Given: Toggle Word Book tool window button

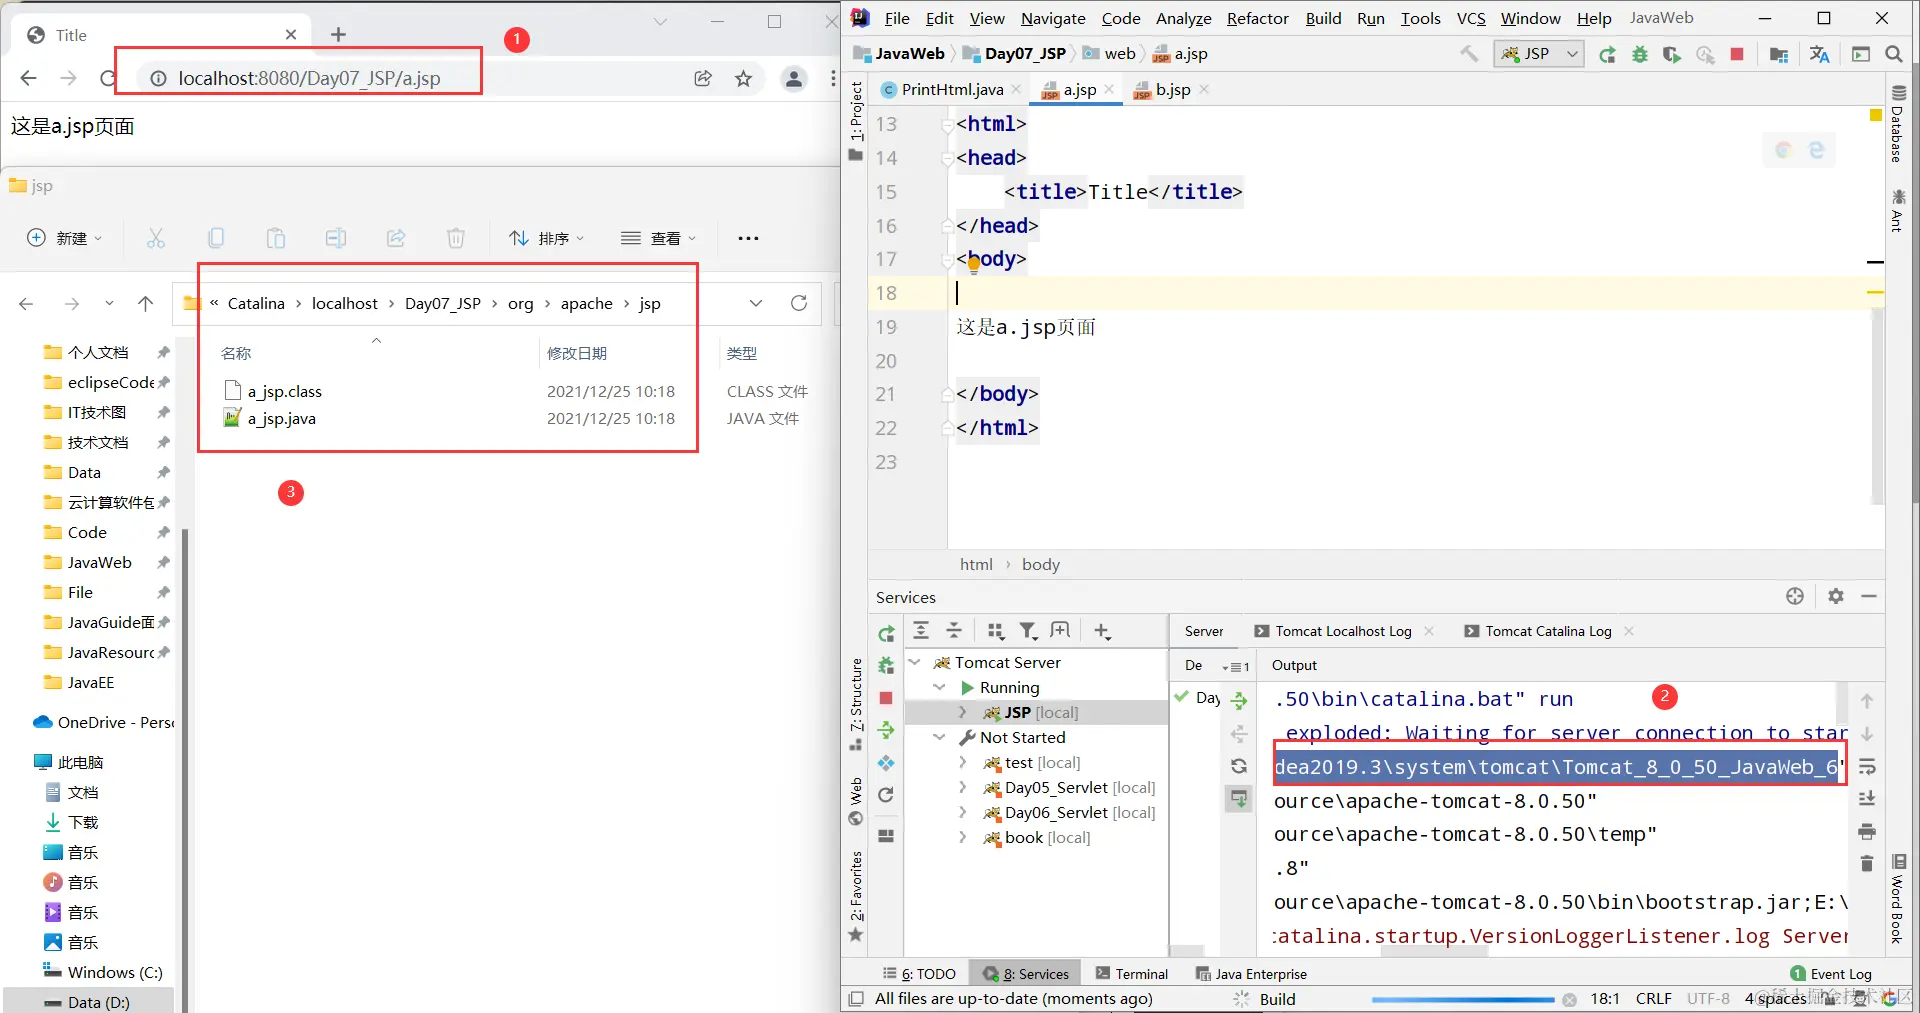Looking at the screenshot, I should 1898,899.
